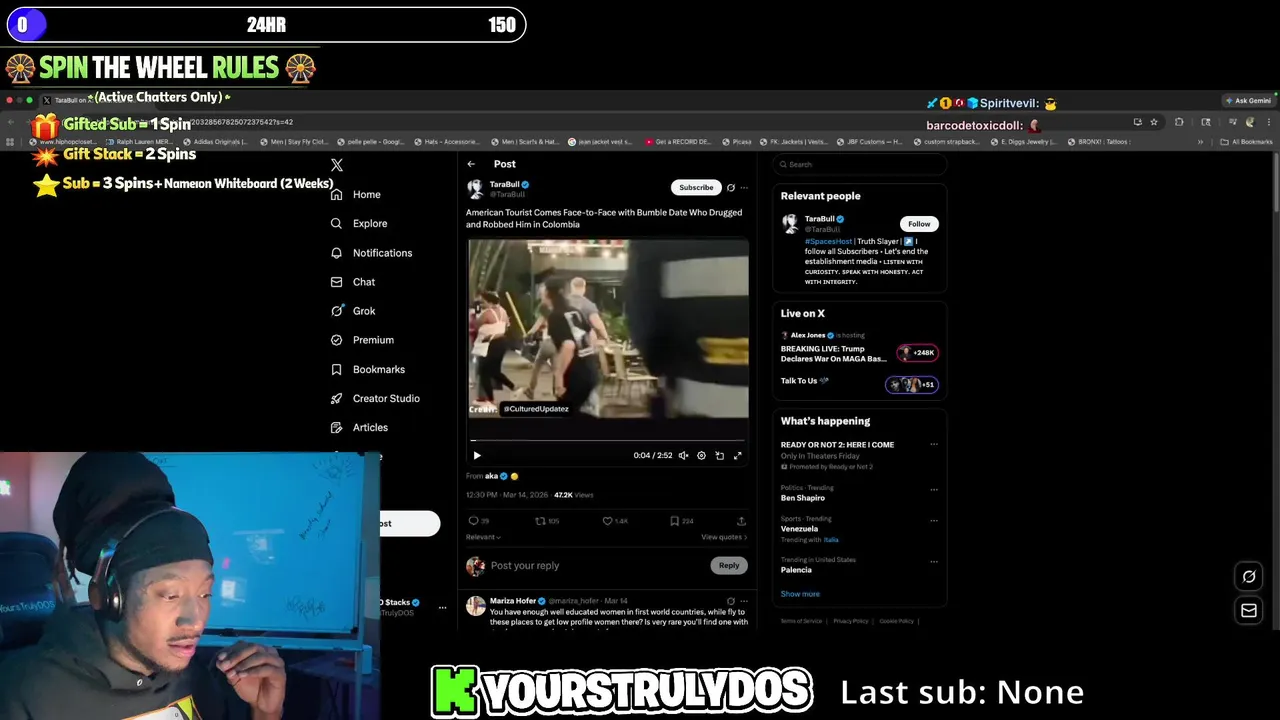Click the Reply button
The height and width of the screenshot is (720, 1280).
click(x=729, y=565)
